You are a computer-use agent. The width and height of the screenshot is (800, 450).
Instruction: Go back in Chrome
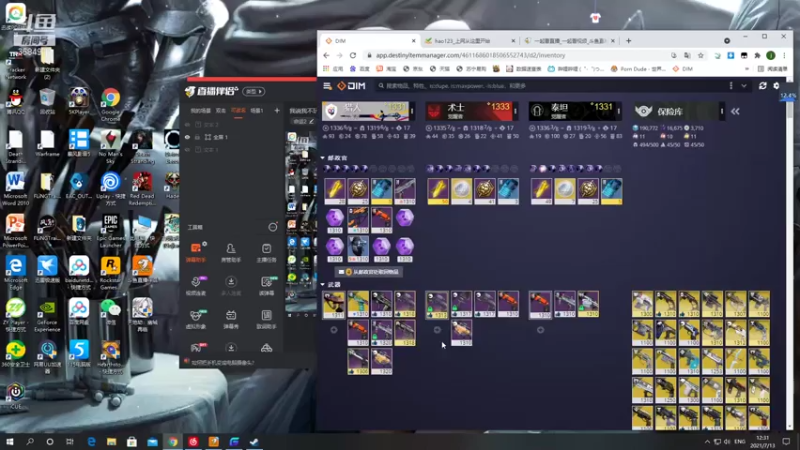coord(327,55)
